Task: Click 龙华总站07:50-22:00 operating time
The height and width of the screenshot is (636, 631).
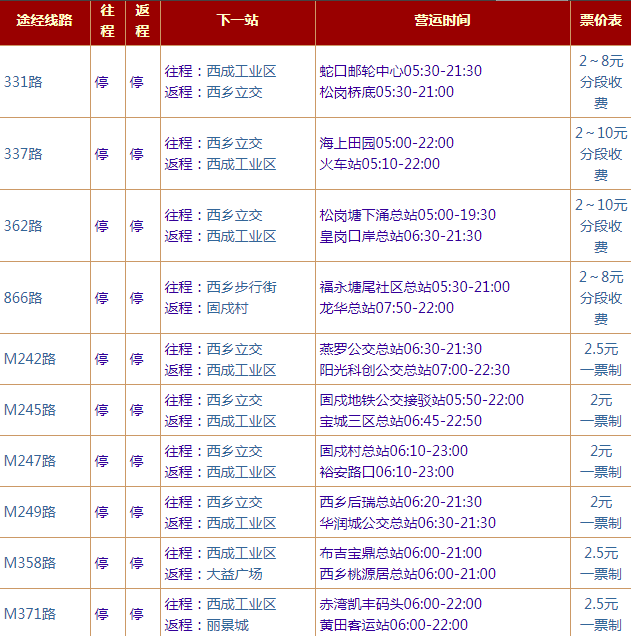Action: tap(386, 308)
